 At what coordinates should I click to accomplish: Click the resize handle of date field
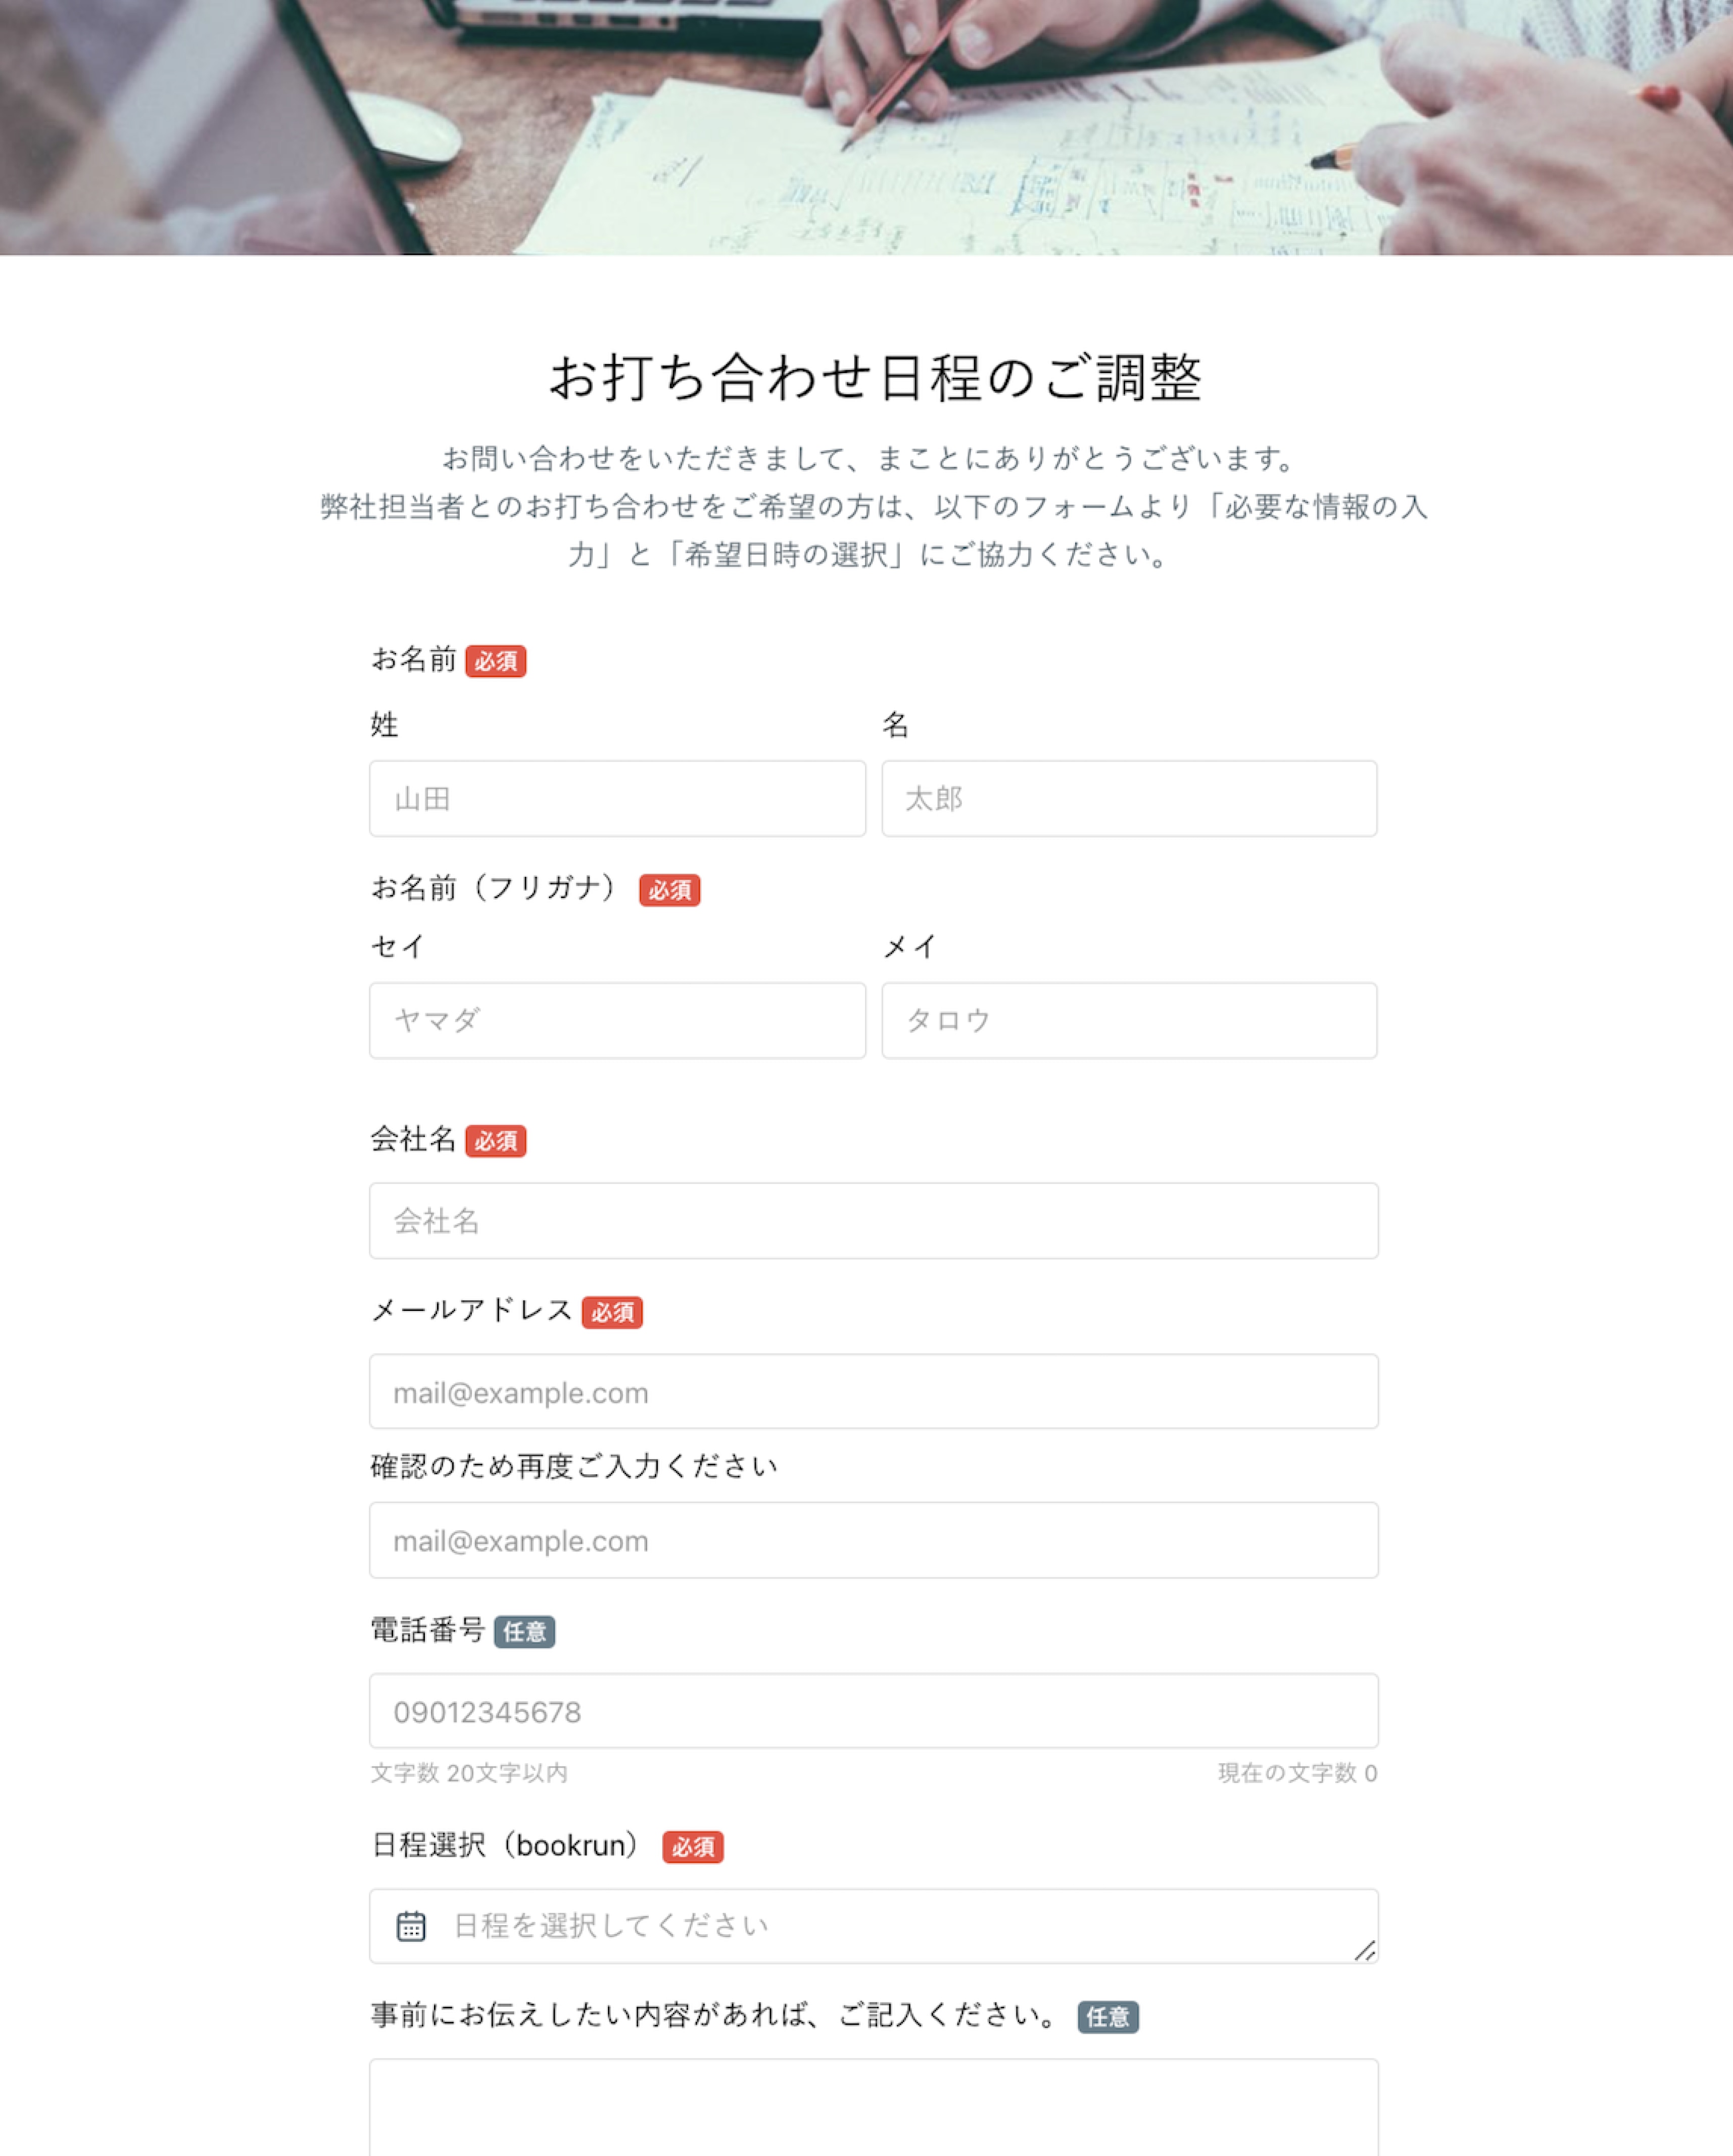(1365, 1950)
